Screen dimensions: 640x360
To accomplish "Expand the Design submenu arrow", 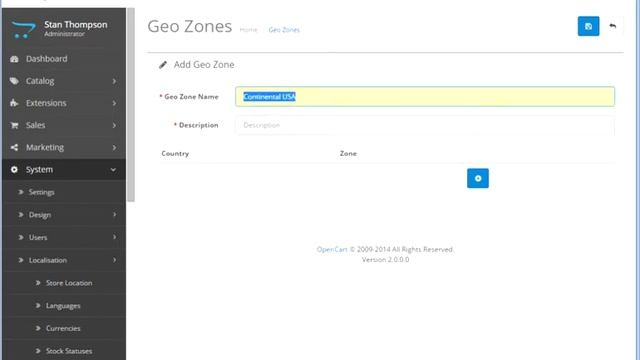I will click(x=114, y=214).
